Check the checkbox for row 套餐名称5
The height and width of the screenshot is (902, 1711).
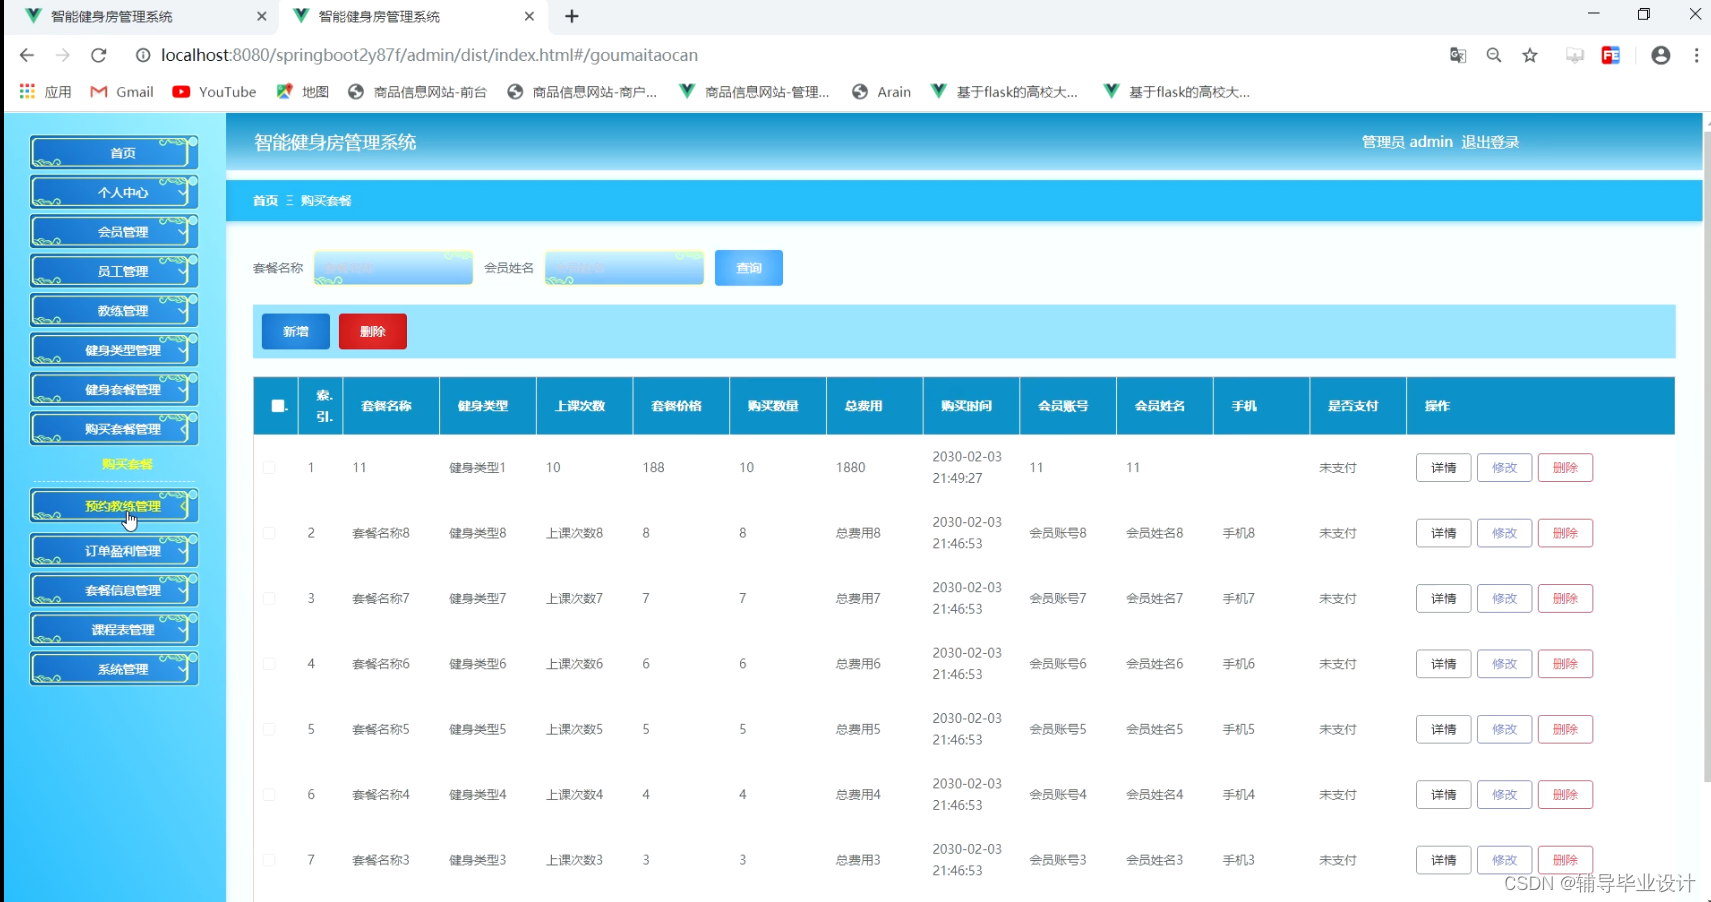click(269, 729)
